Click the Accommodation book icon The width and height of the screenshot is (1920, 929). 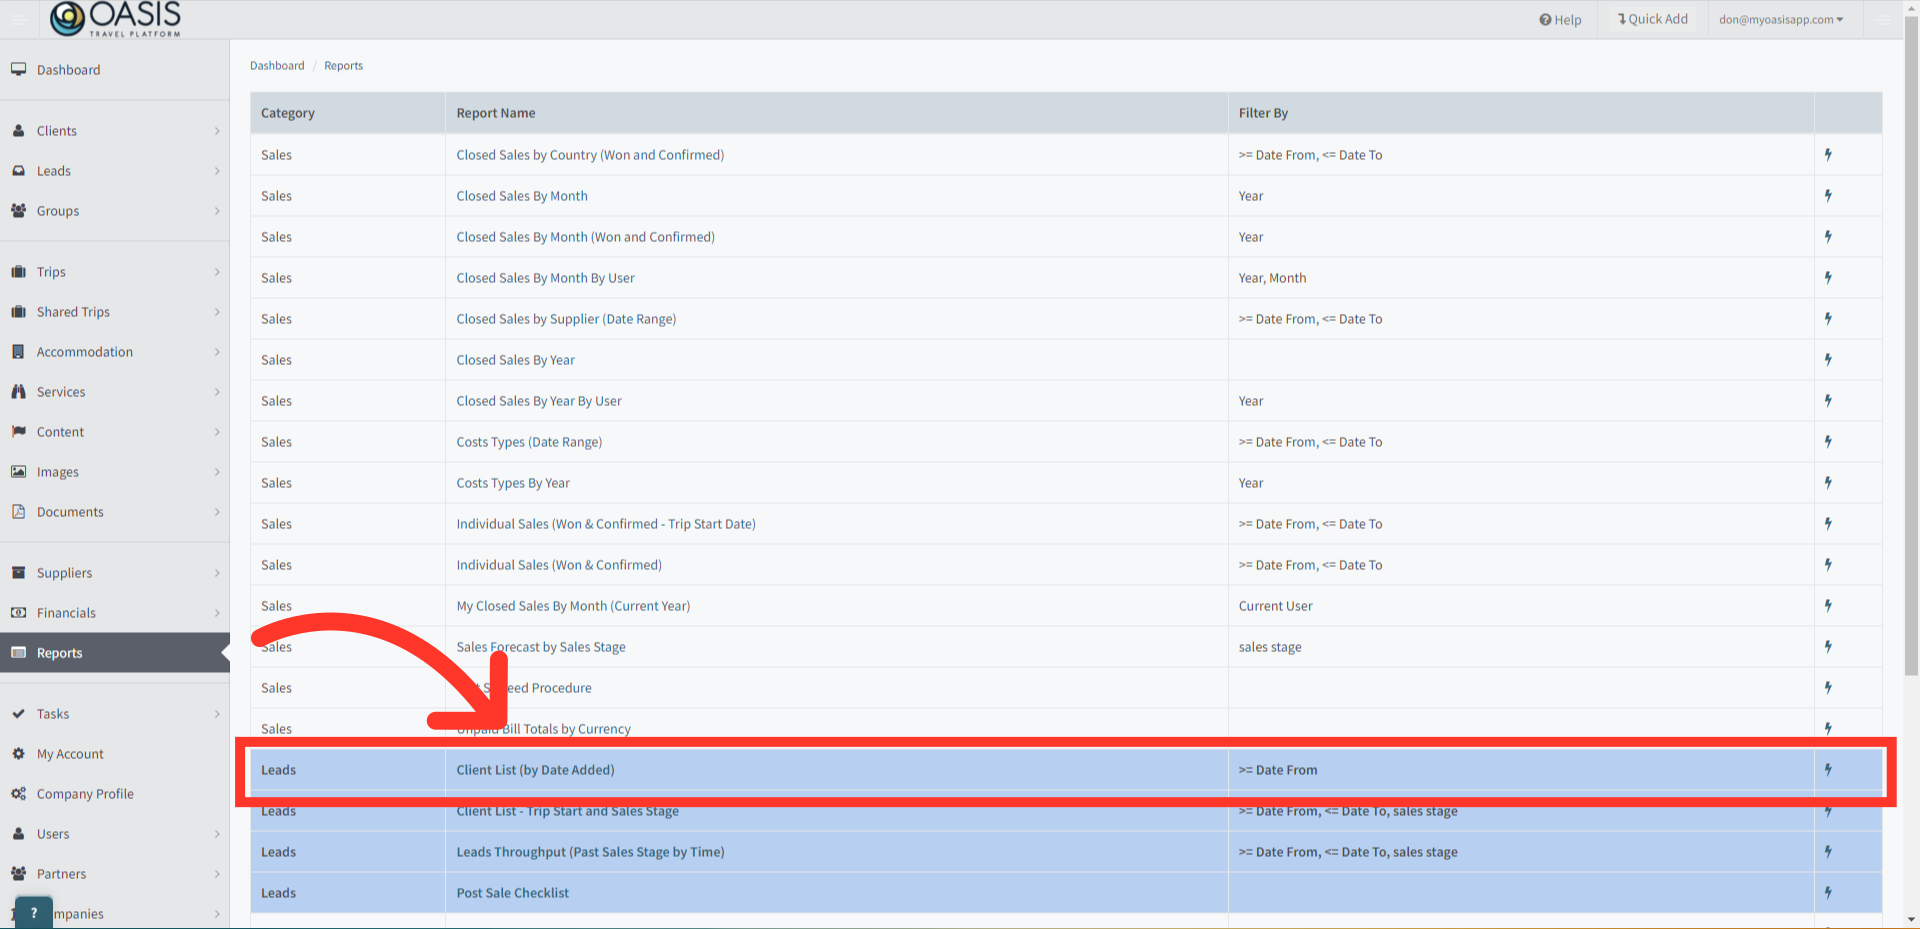pos(19,351)
